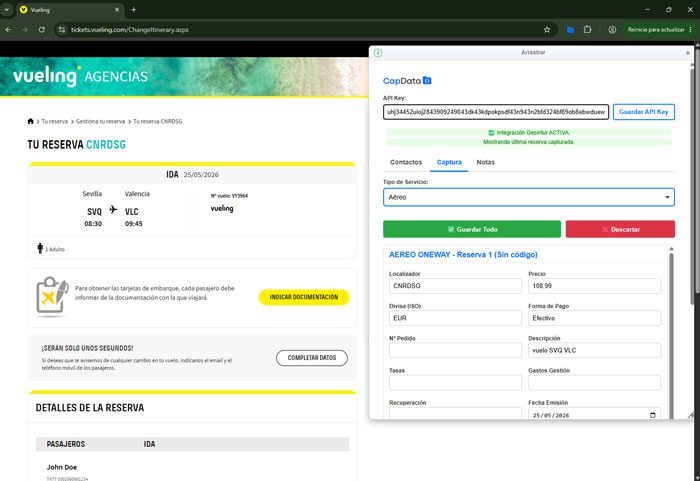Open the calendar picker in Fecha Emisión

point(653,415)
